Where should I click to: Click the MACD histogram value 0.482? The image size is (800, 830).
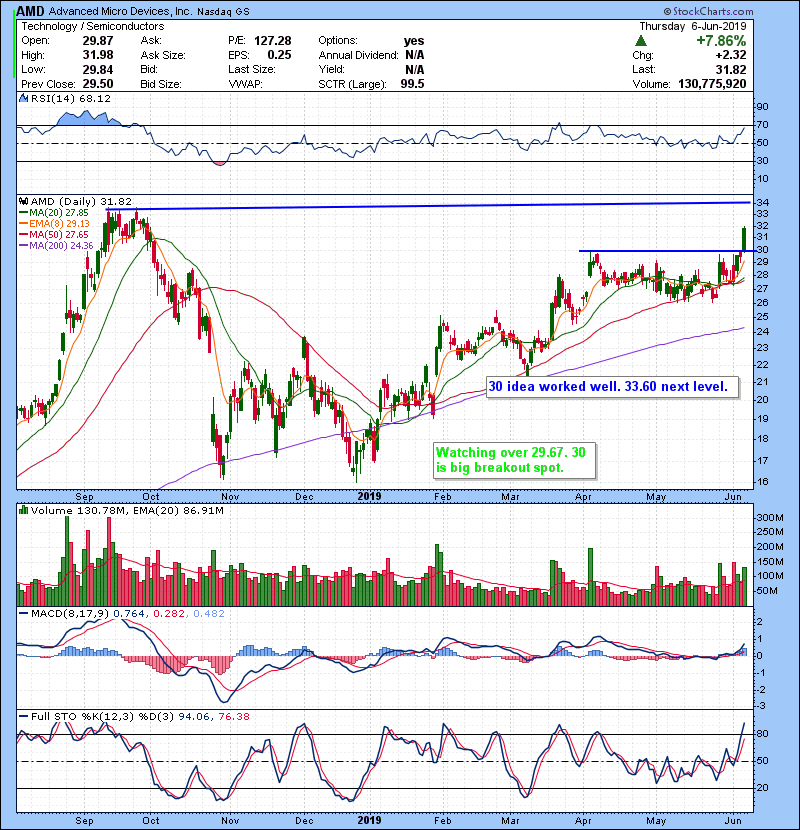209,614
